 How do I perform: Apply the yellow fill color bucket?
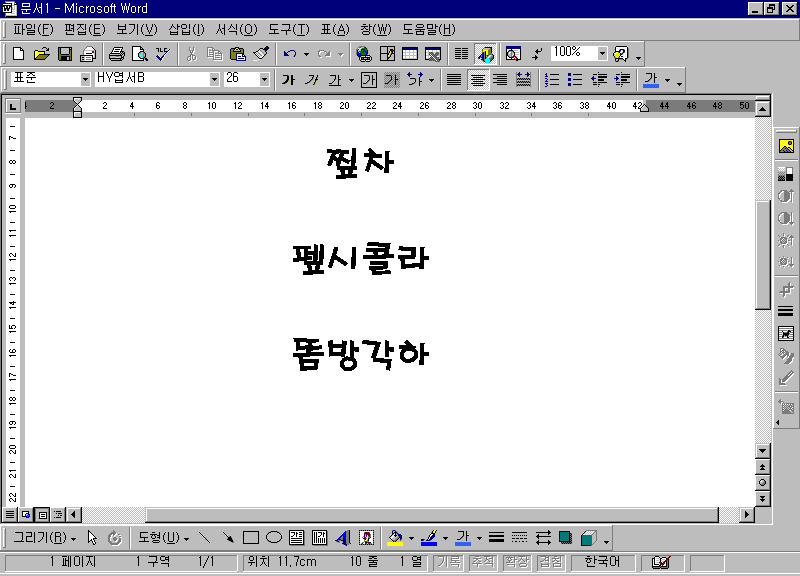pyautogui.click(x=395, y=538)
